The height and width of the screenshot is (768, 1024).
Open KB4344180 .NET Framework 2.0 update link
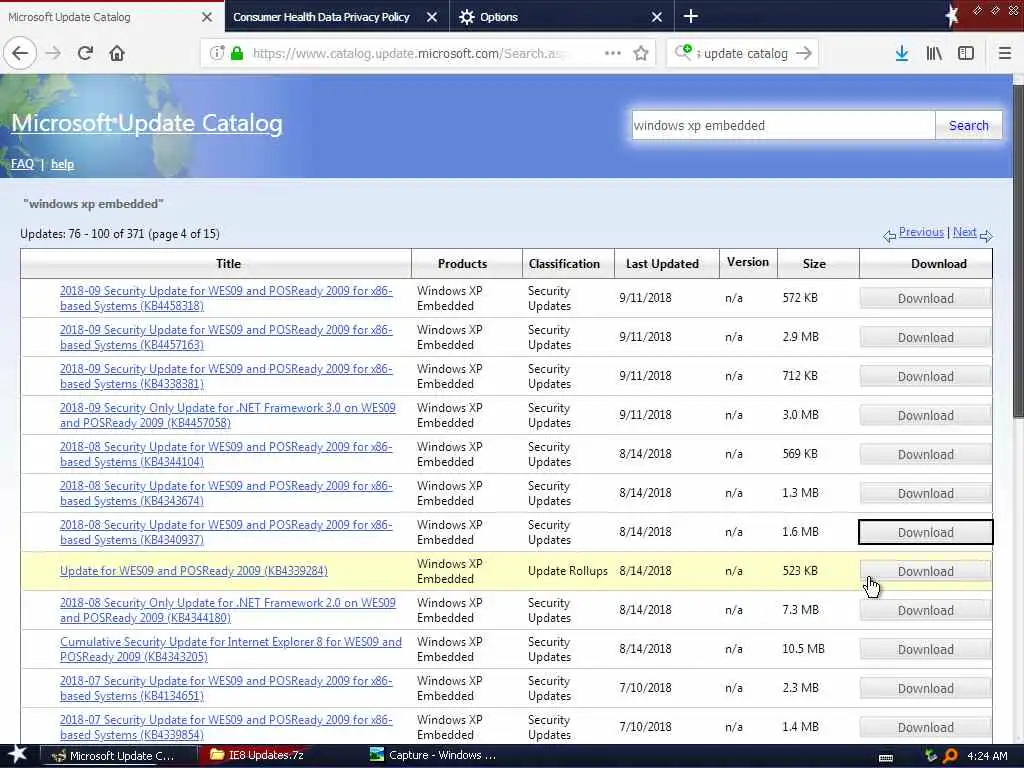point(227,610)
